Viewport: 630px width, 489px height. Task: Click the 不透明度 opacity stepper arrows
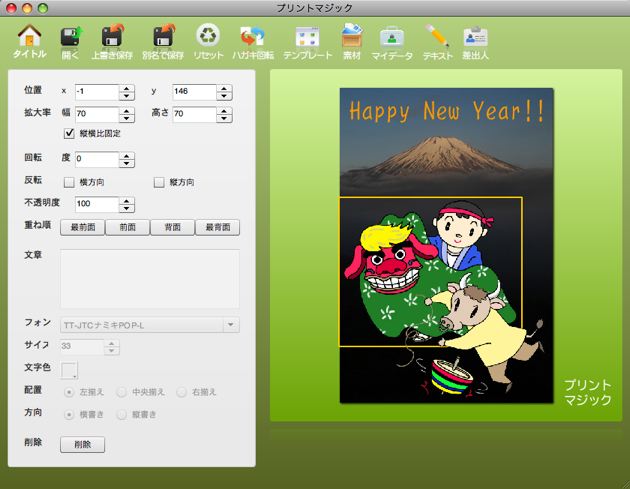127,205
